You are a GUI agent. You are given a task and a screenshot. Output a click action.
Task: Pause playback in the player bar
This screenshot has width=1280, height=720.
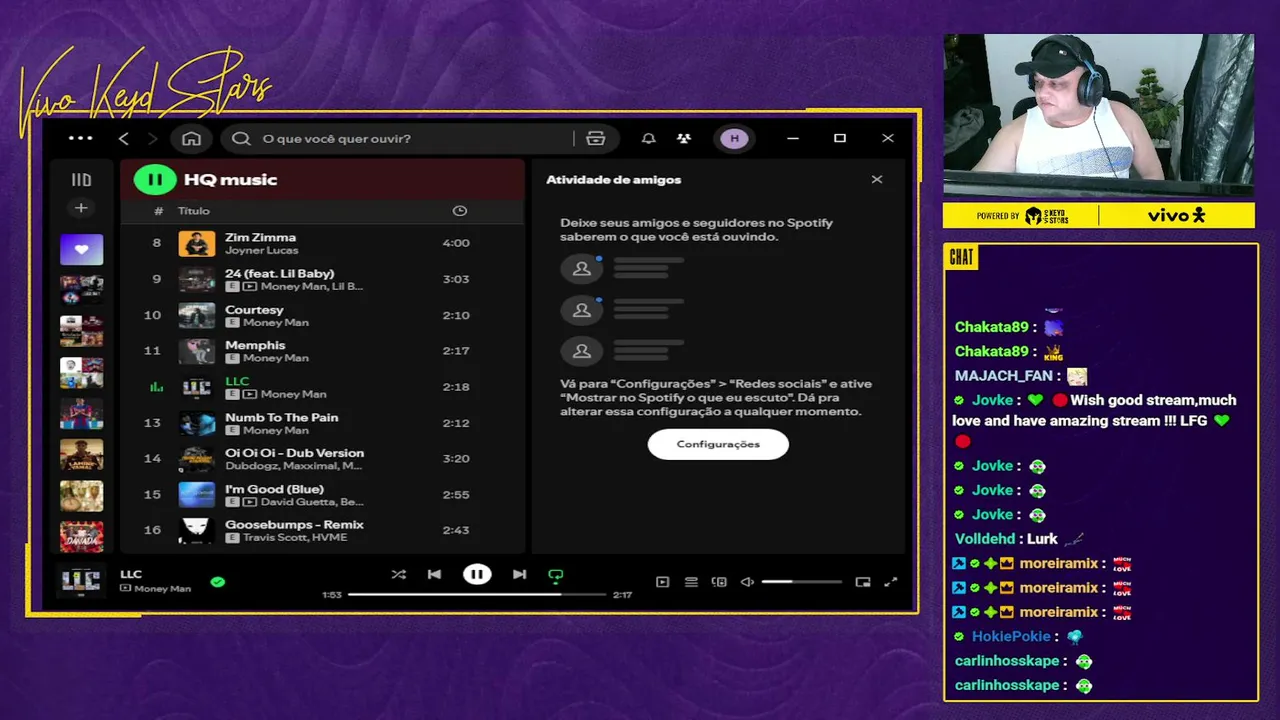[x=477, y=574]
